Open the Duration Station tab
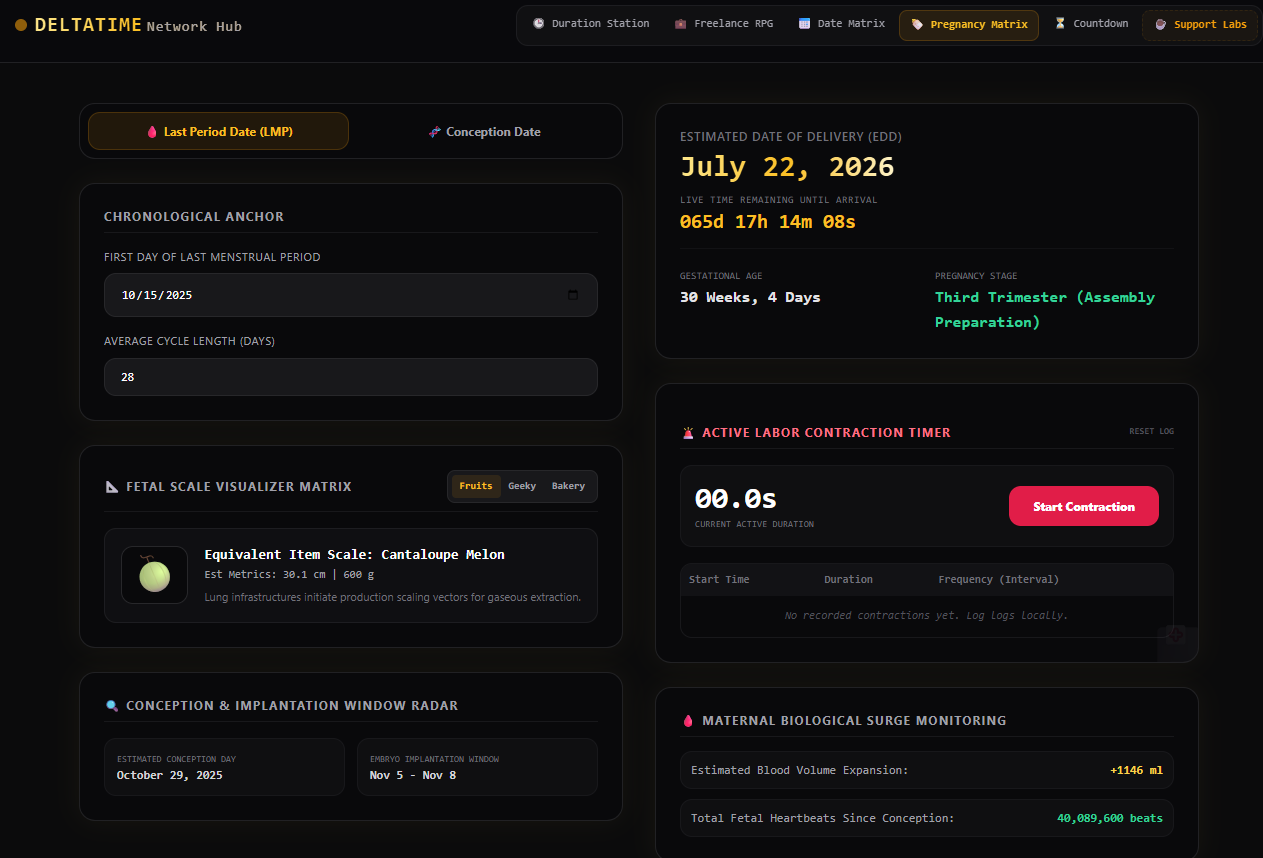 591,24
